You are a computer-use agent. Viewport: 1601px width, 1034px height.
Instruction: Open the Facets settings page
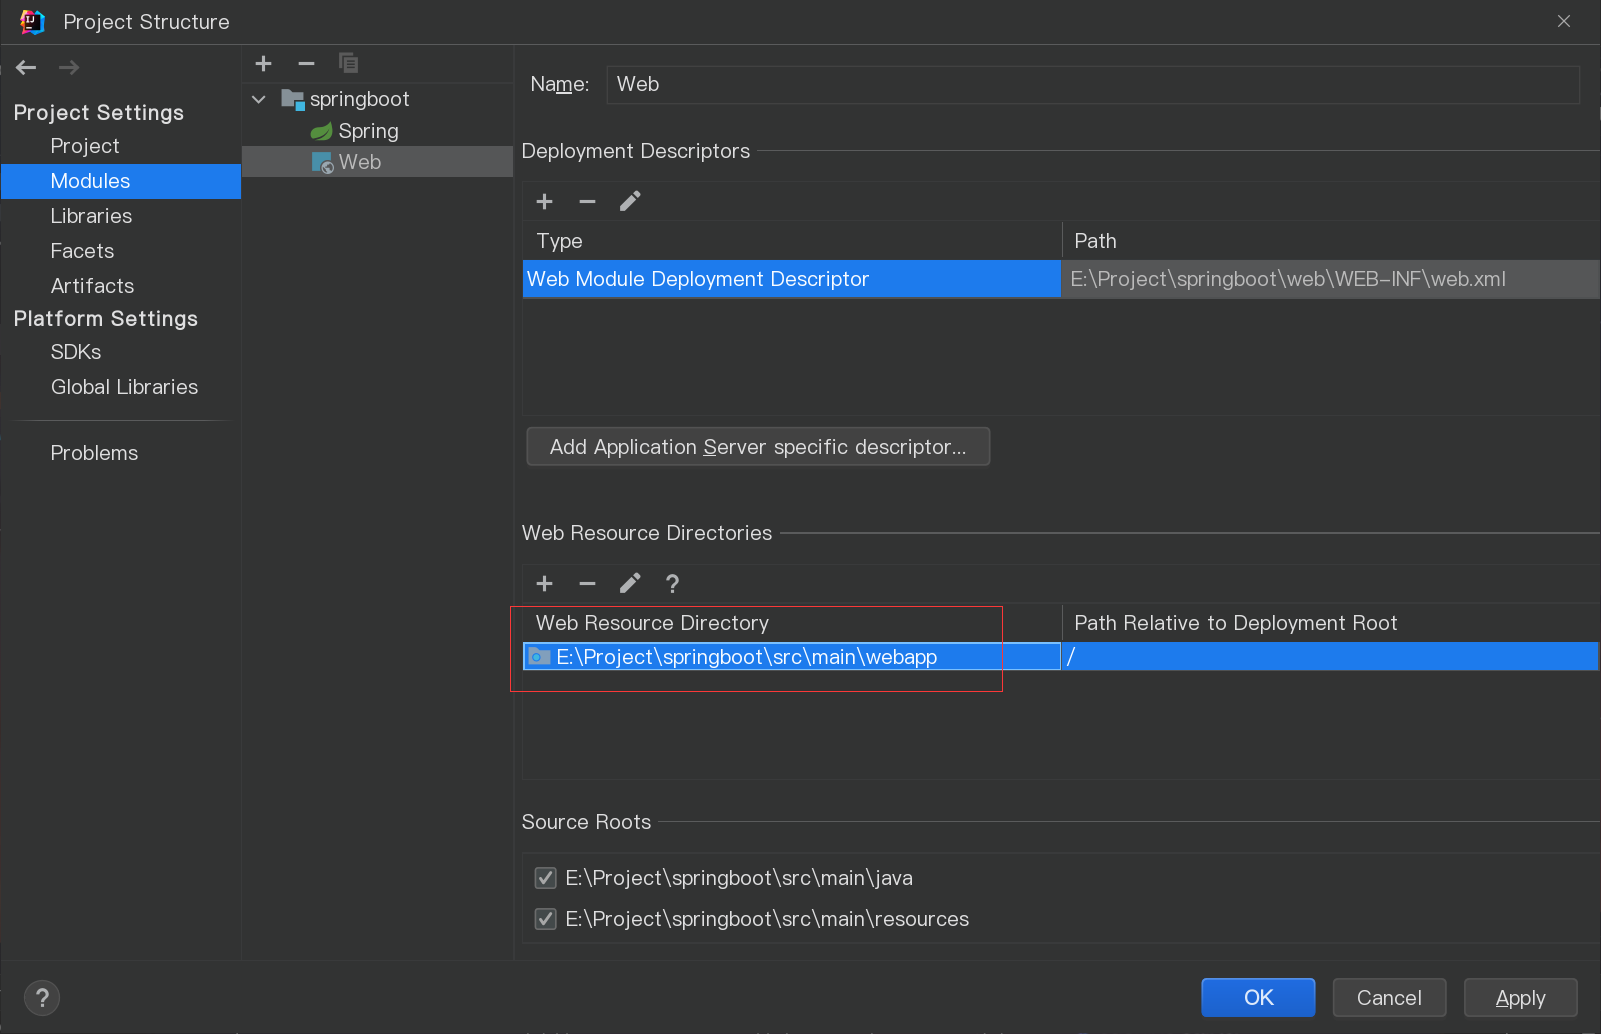point(82,251)
